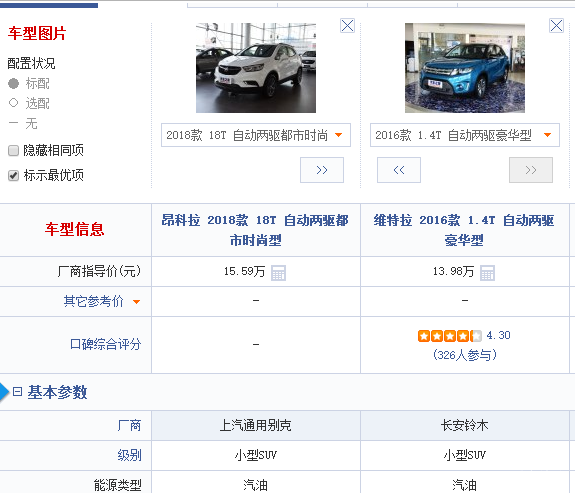Move the Encore column to the right

tap(322, 170)
